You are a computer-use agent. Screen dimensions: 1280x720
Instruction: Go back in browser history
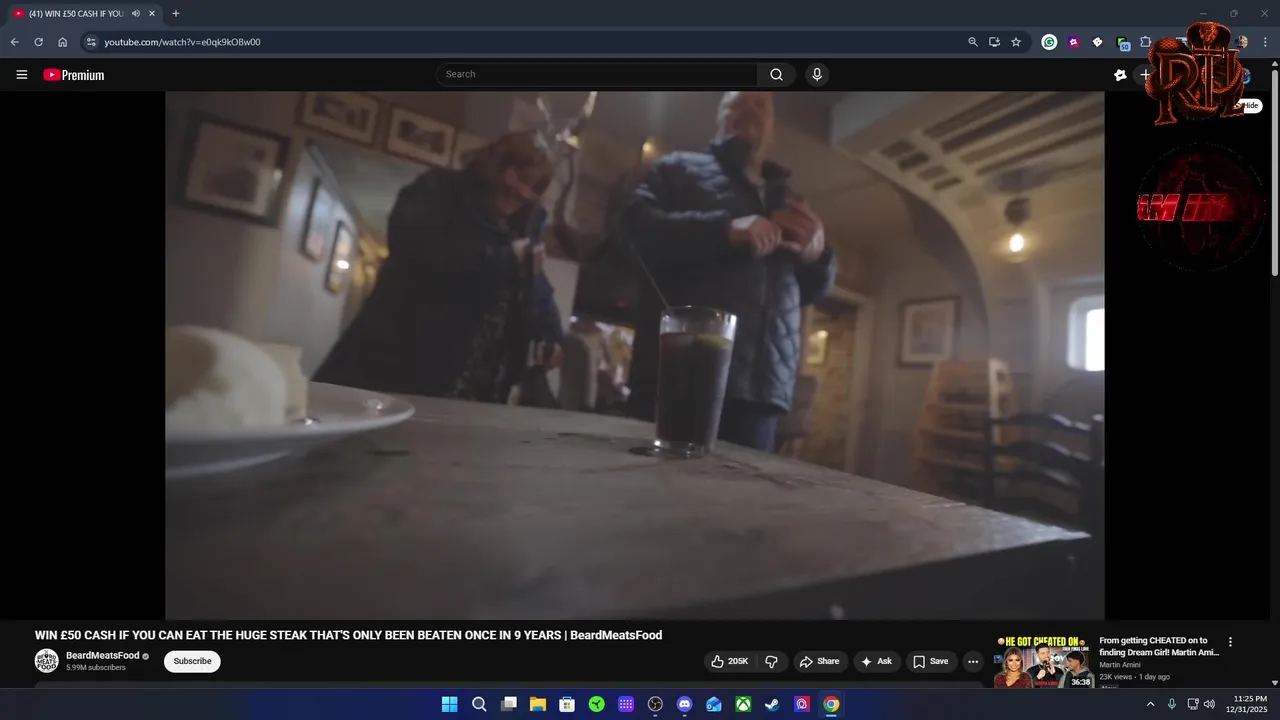point(14,42)
